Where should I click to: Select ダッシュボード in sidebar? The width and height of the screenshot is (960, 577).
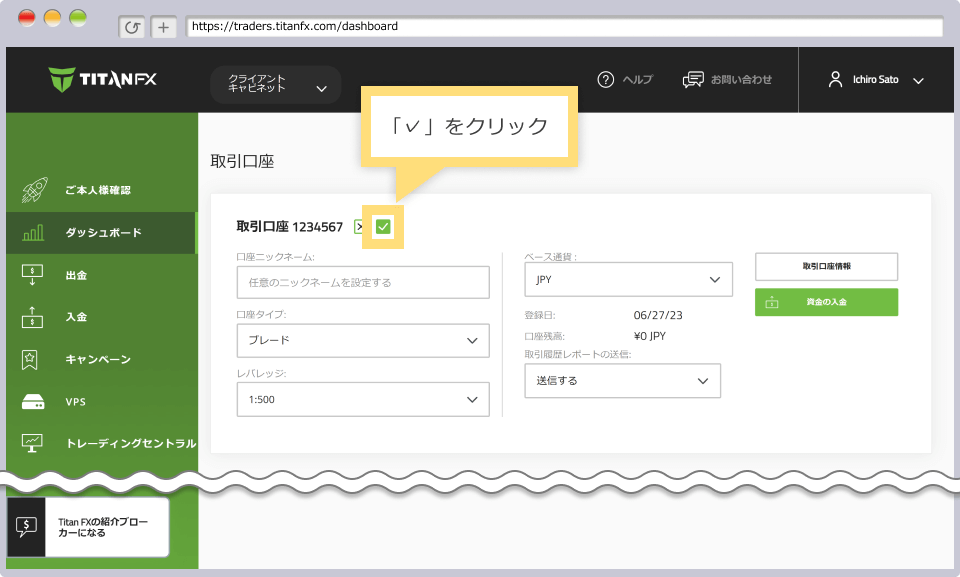(x=103, y=233)
